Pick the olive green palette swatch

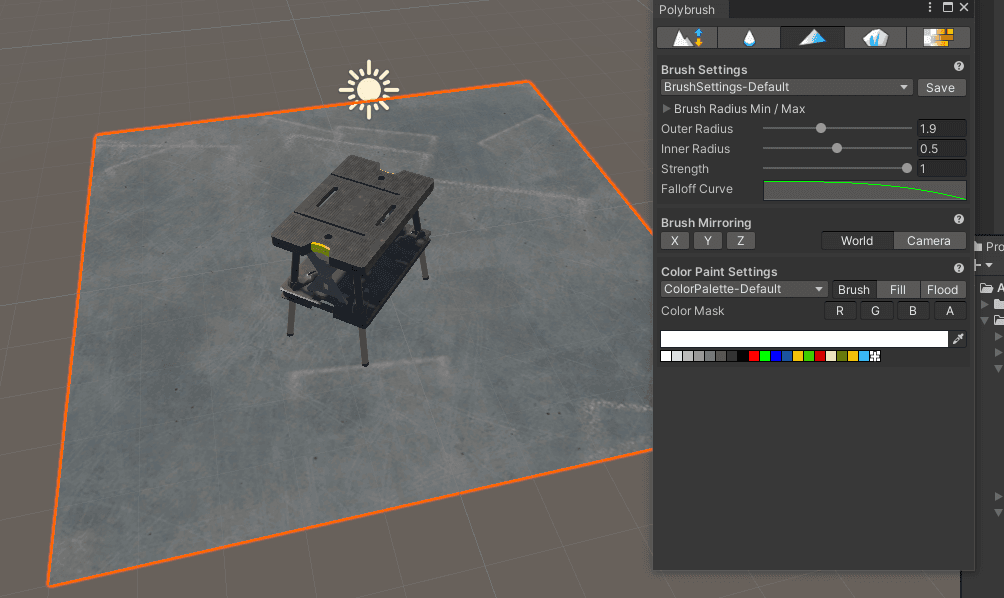[842, 356]
